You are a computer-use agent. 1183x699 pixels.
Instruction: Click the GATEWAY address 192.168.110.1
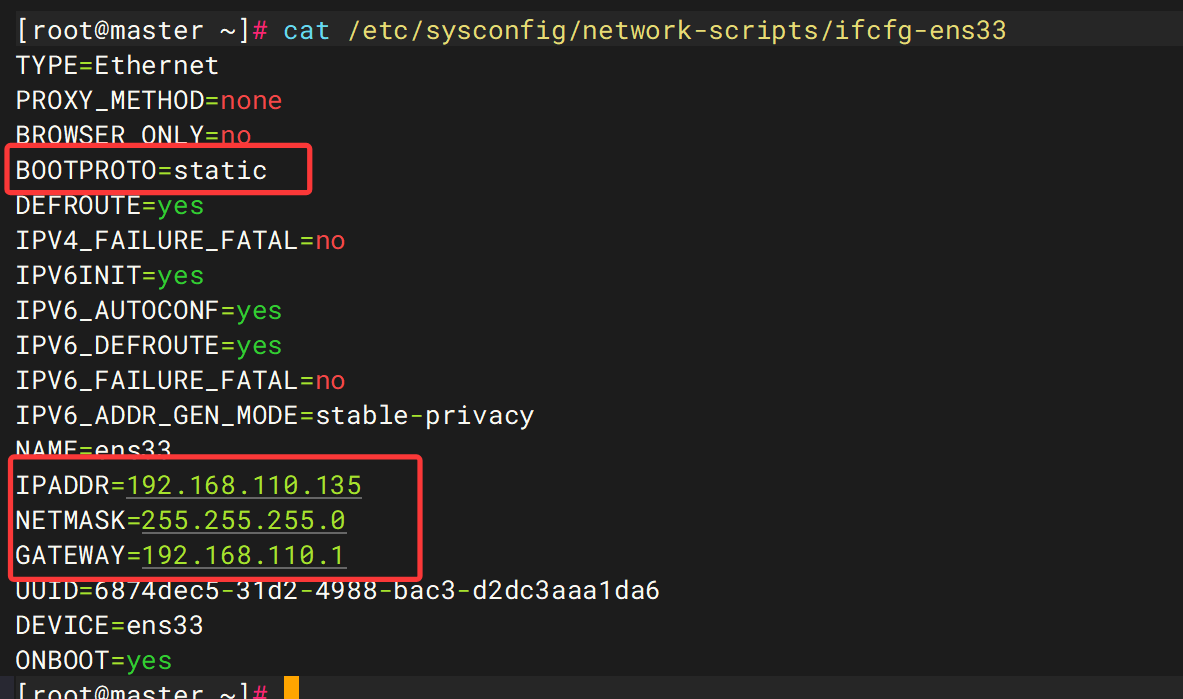coord(243,556)
